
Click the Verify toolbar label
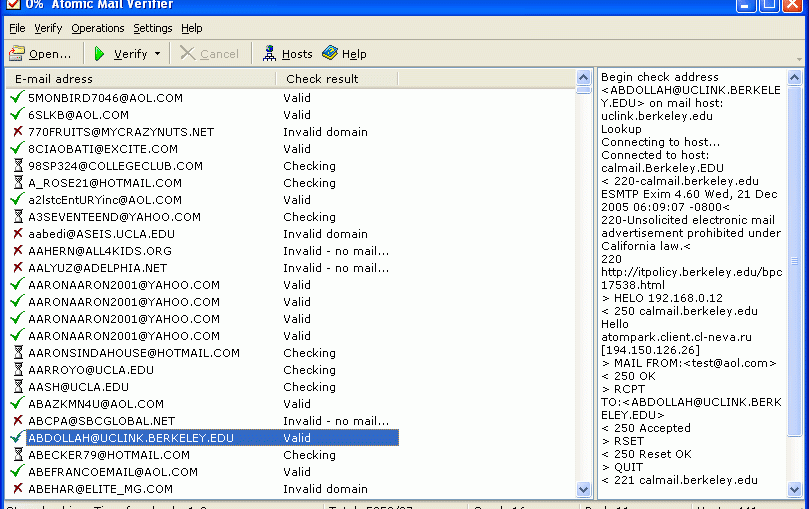pos(131,54)
